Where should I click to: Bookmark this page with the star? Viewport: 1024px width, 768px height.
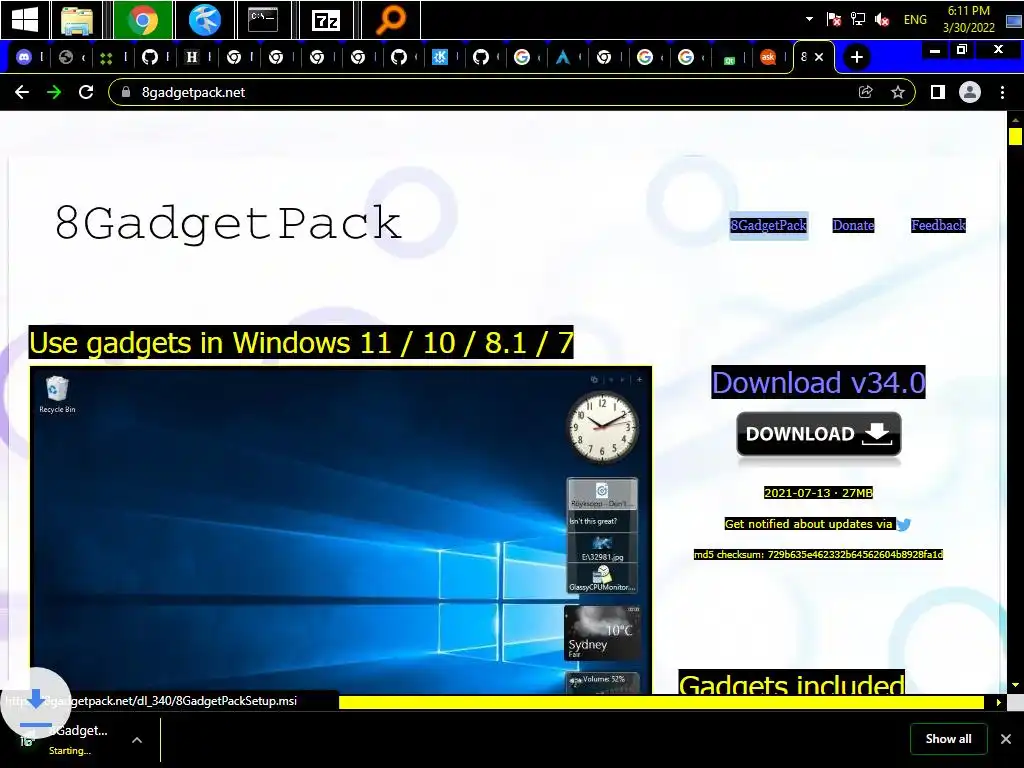pyautogui.click(x=898, y=92)
